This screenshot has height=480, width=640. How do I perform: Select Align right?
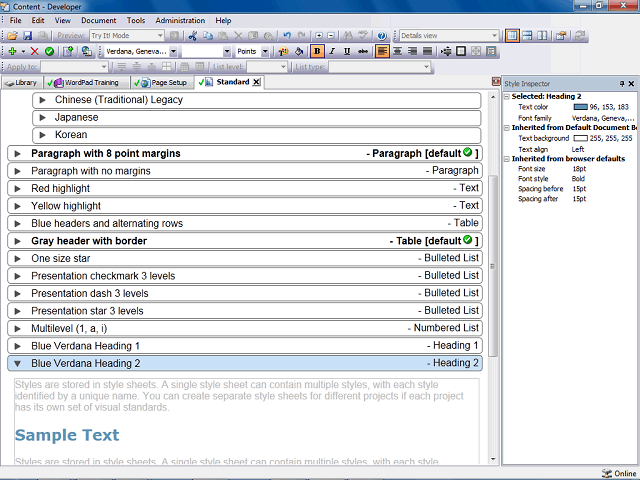tap(412, 51)
